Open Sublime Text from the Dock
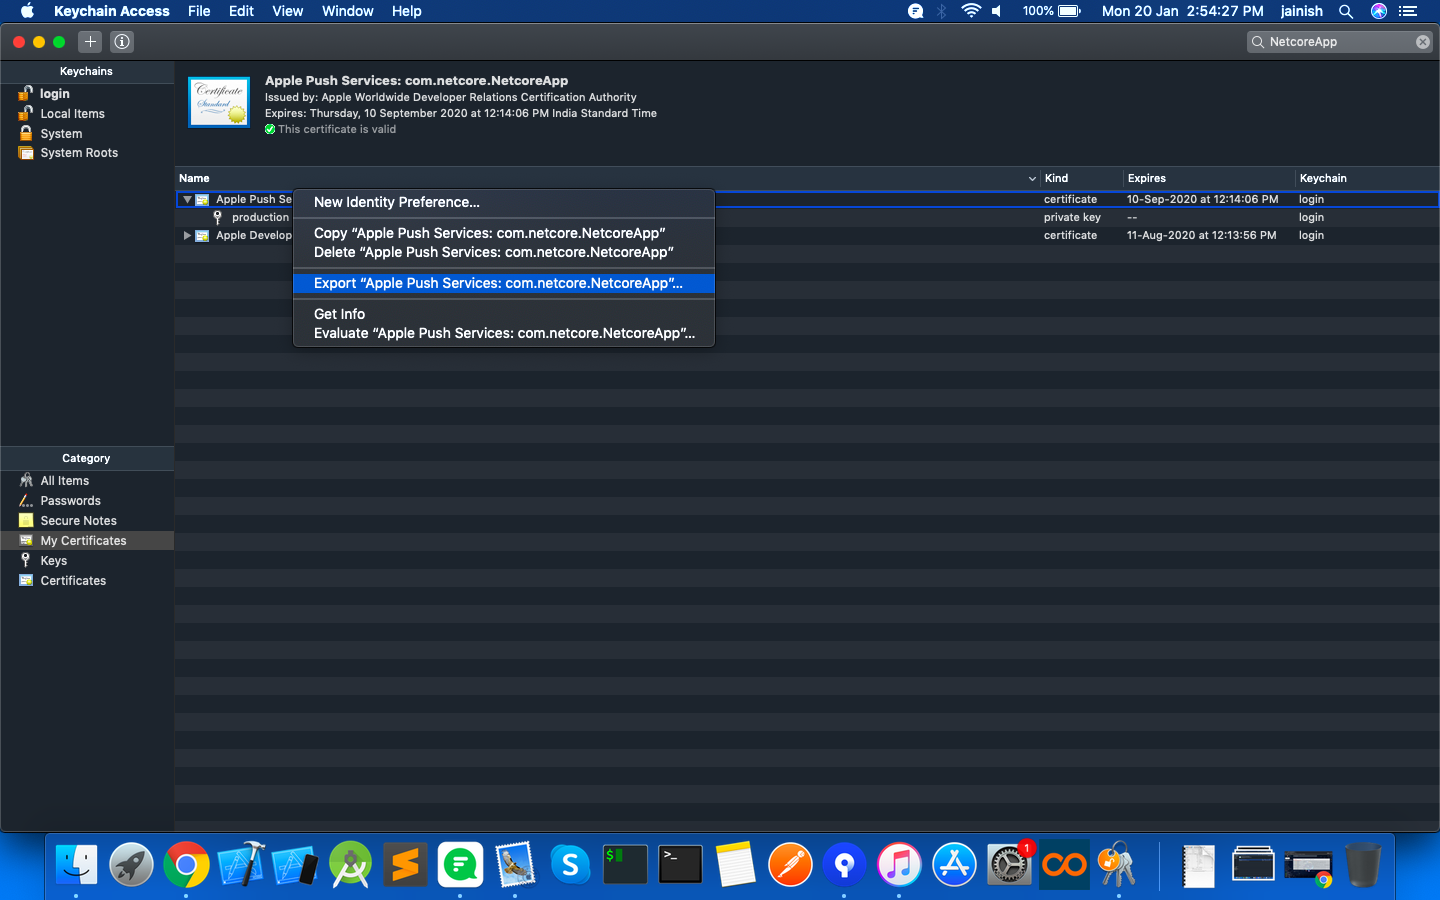 click(x=405, y=865)
